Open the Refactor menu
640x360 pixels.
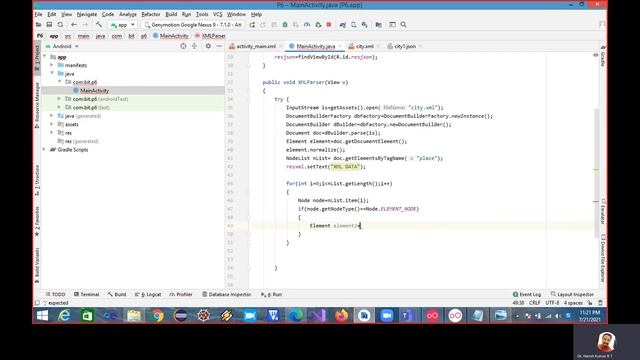[x=151, y=14]
